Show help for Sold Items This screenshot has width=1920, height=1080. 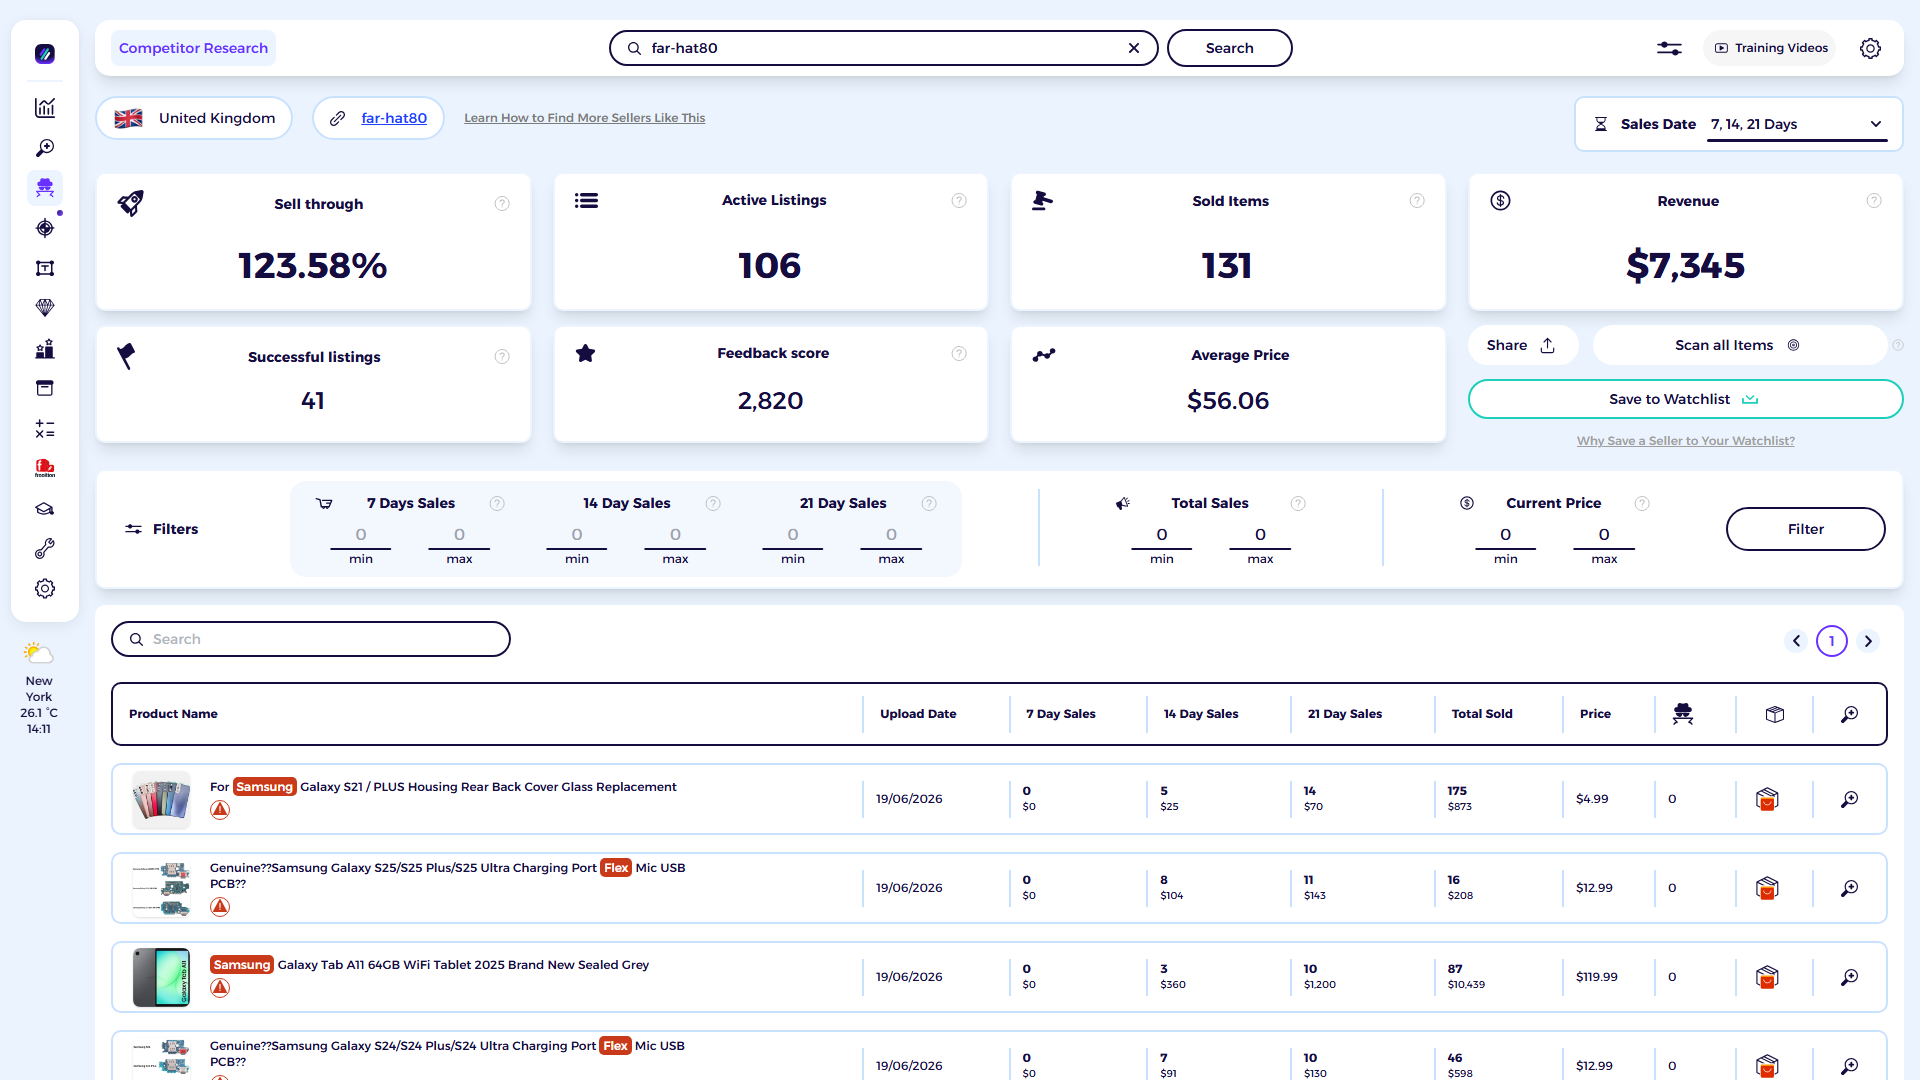pos(1417,201)
